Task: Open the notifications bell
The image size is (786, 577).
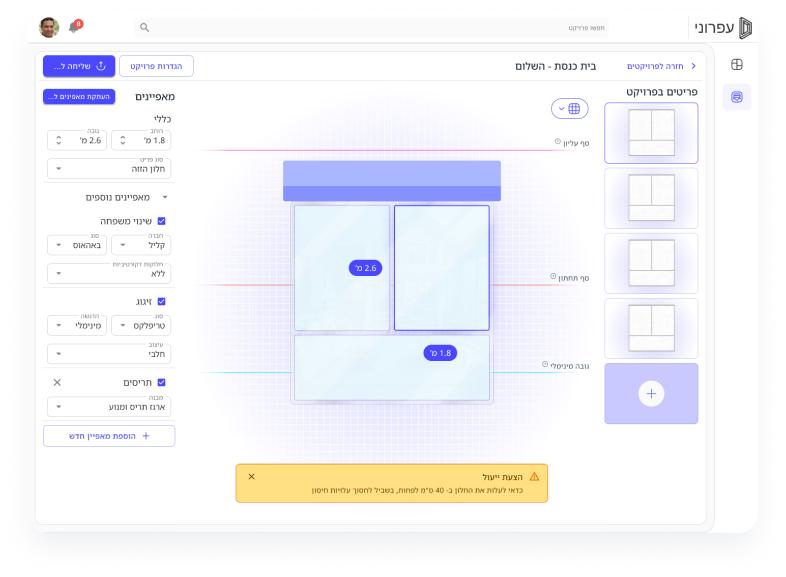Action: coord(74,27)
